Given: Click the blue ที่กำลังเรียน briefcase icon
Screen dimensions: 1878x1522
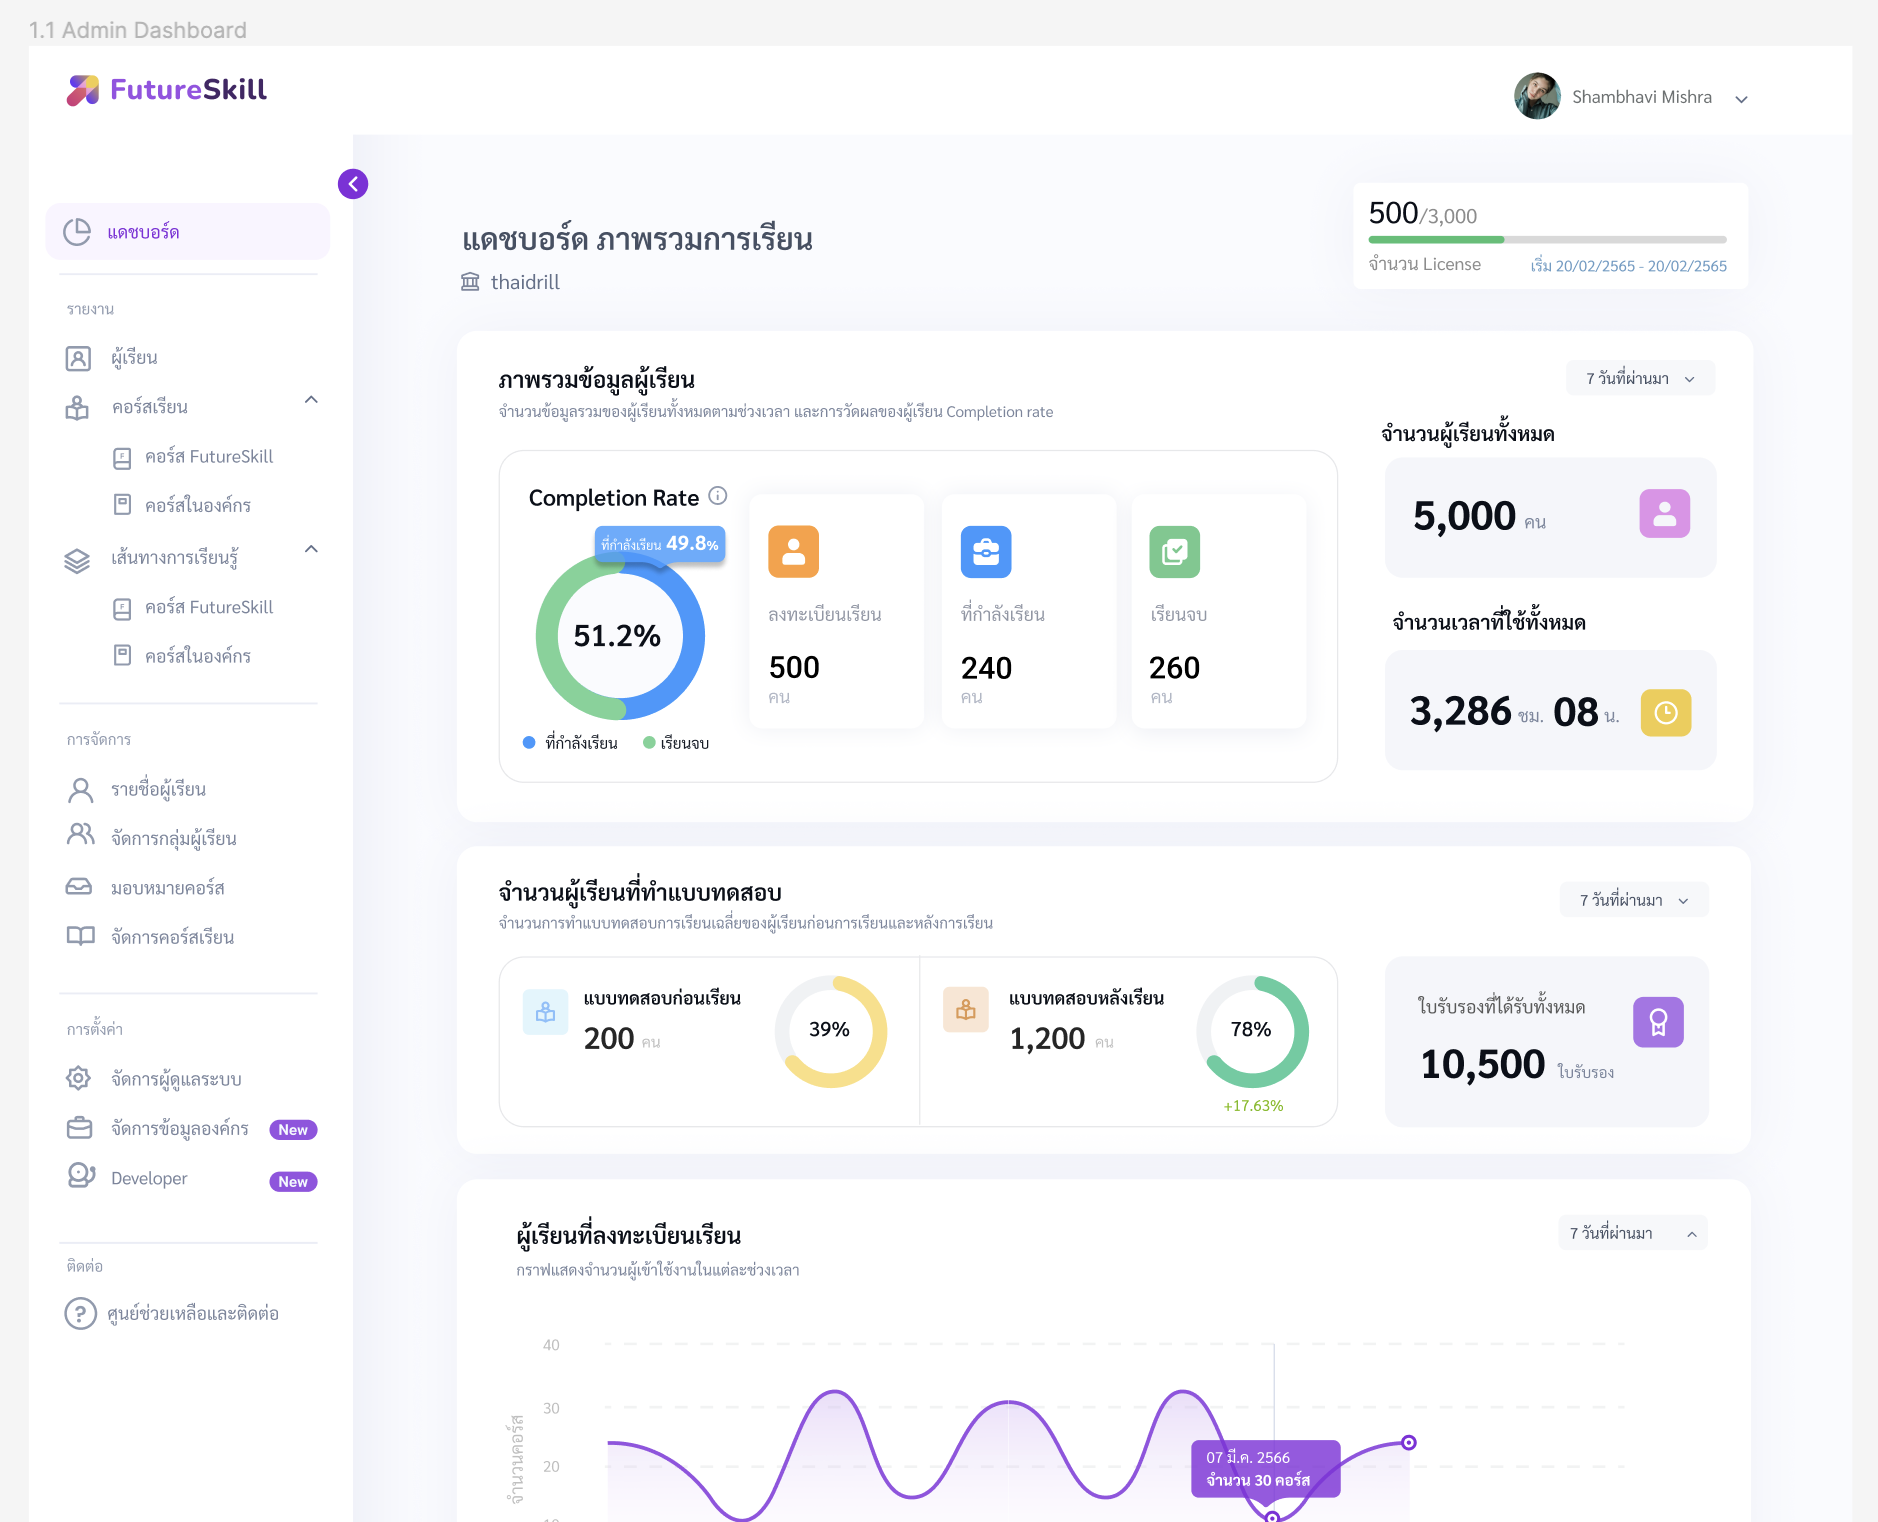Looking at the screenshot, I should pos(986,552).
